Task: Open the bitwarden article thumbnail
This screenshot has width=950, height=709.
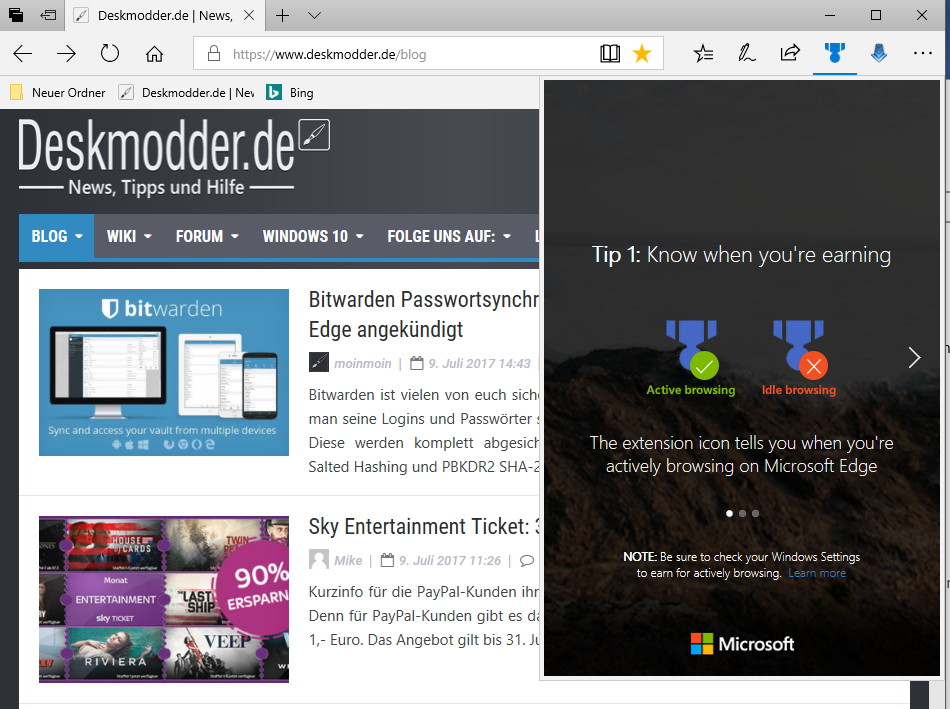Action: [x=164, y=372]
